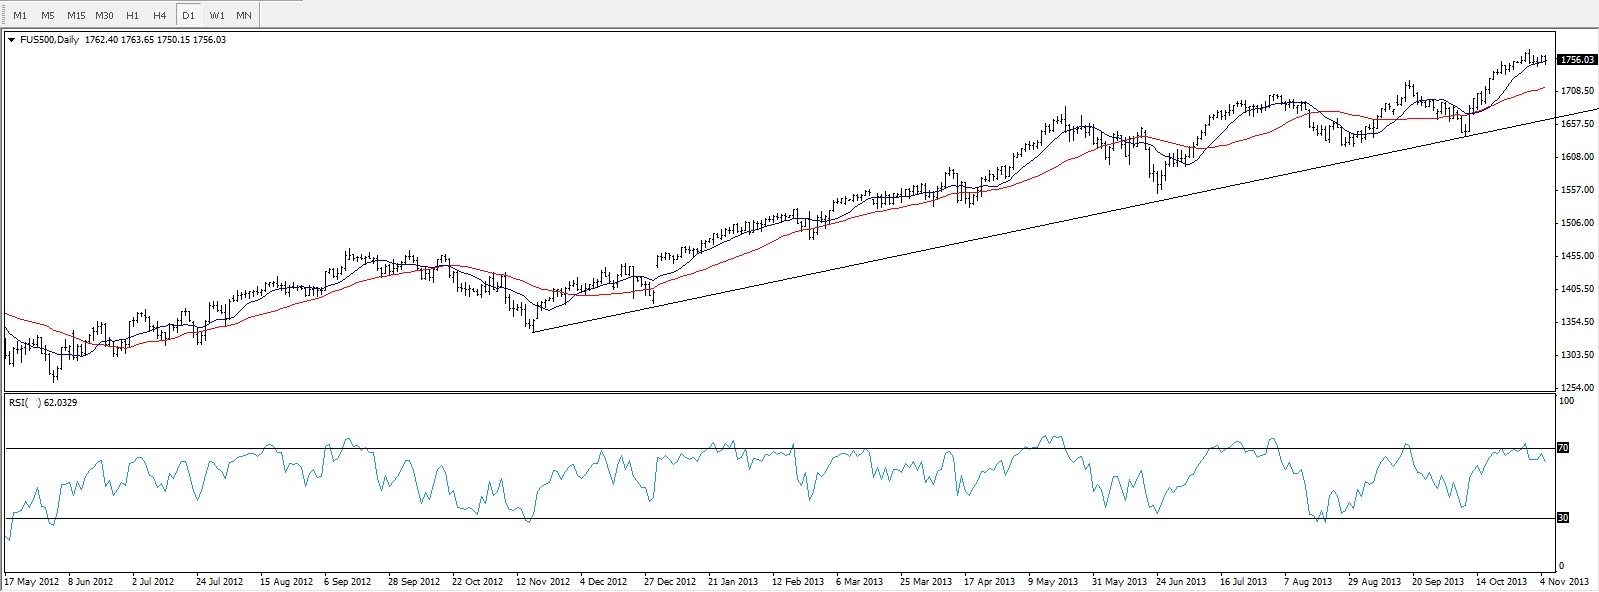Grab the timeframe toolbar drag handle
The width and height of the screenshot is (1599, 592).
[x=4, y=15]
